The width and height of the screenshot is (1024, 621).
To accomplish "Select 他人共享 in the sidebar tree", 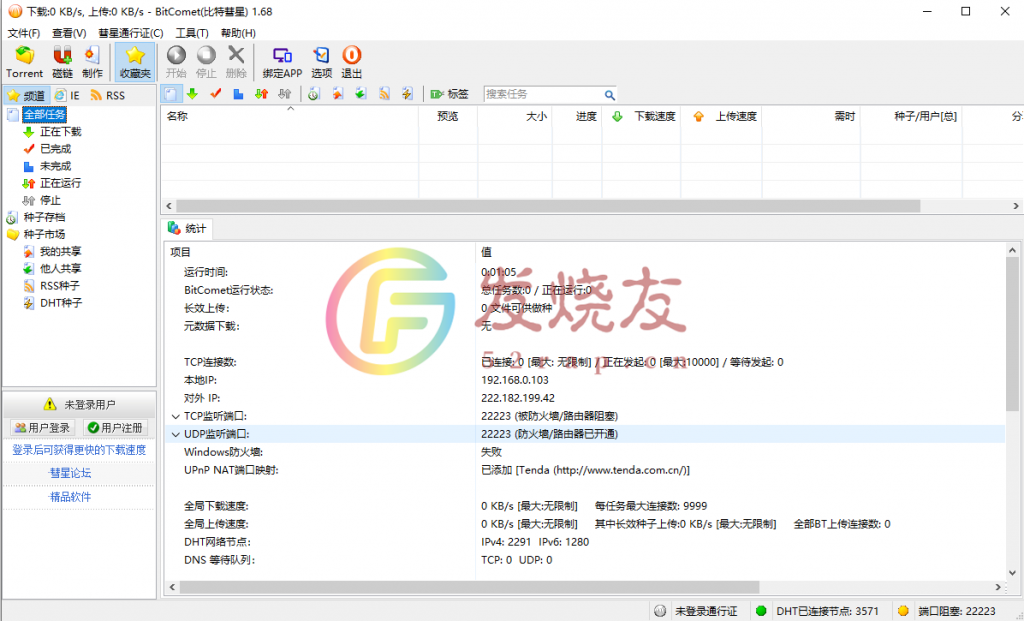I will click(x=60, y=268).
